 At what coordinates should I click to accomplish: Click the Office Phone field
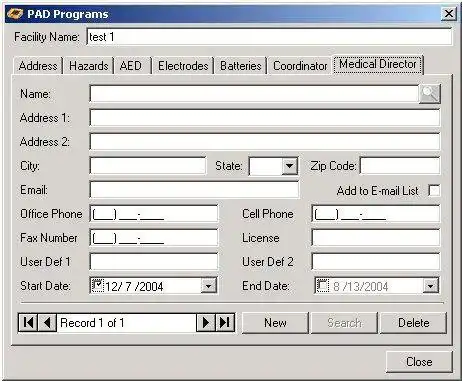coord(154,214)
